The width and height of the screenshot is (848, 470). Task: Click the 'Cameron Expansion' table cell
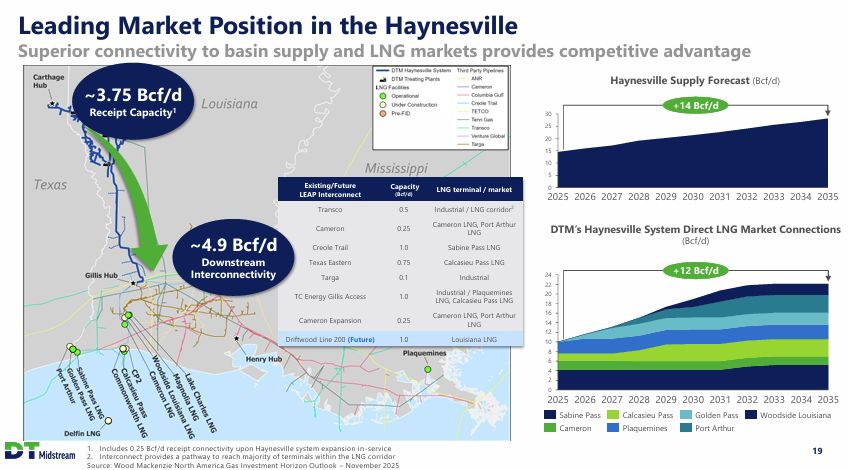[330, 320]
